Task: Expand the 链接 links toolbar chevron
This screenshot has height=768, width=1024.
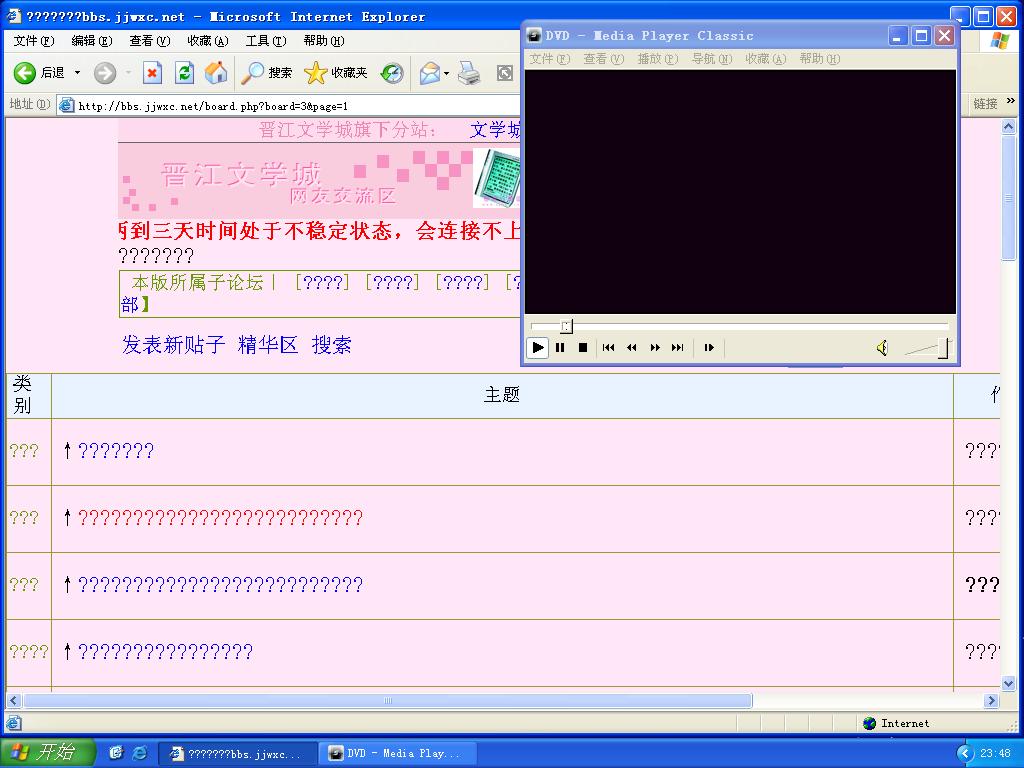Action: coord(1010,101)
